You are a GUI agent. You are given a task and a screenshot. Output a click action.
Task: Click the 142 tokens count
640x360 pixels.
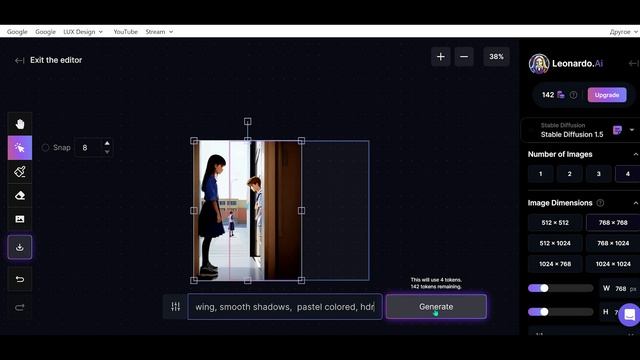[548, 95]
